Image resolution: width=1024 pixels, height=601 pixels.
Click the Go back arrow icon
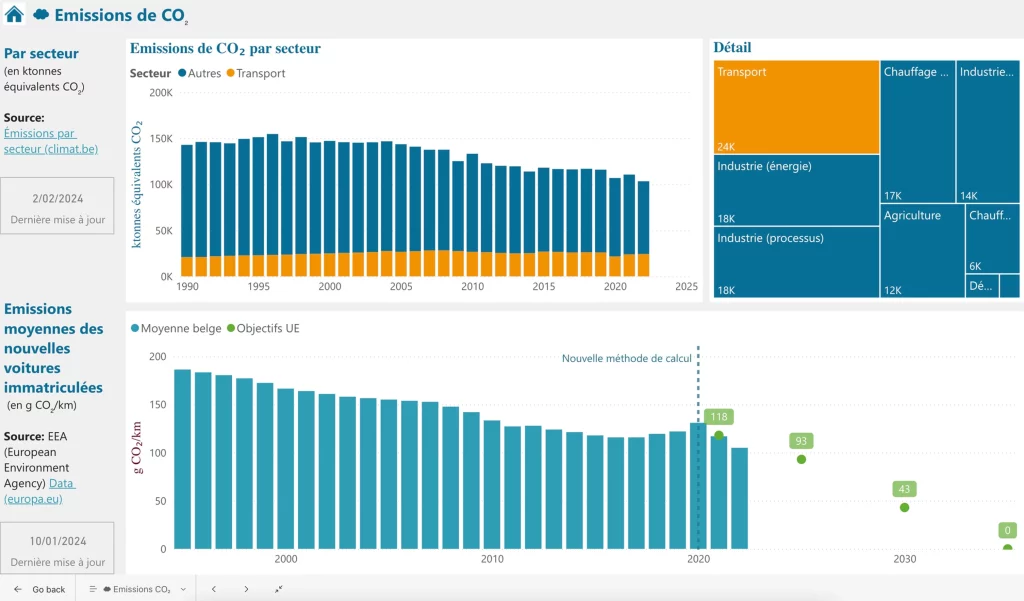pyautogui.click(x=18, y=589)
